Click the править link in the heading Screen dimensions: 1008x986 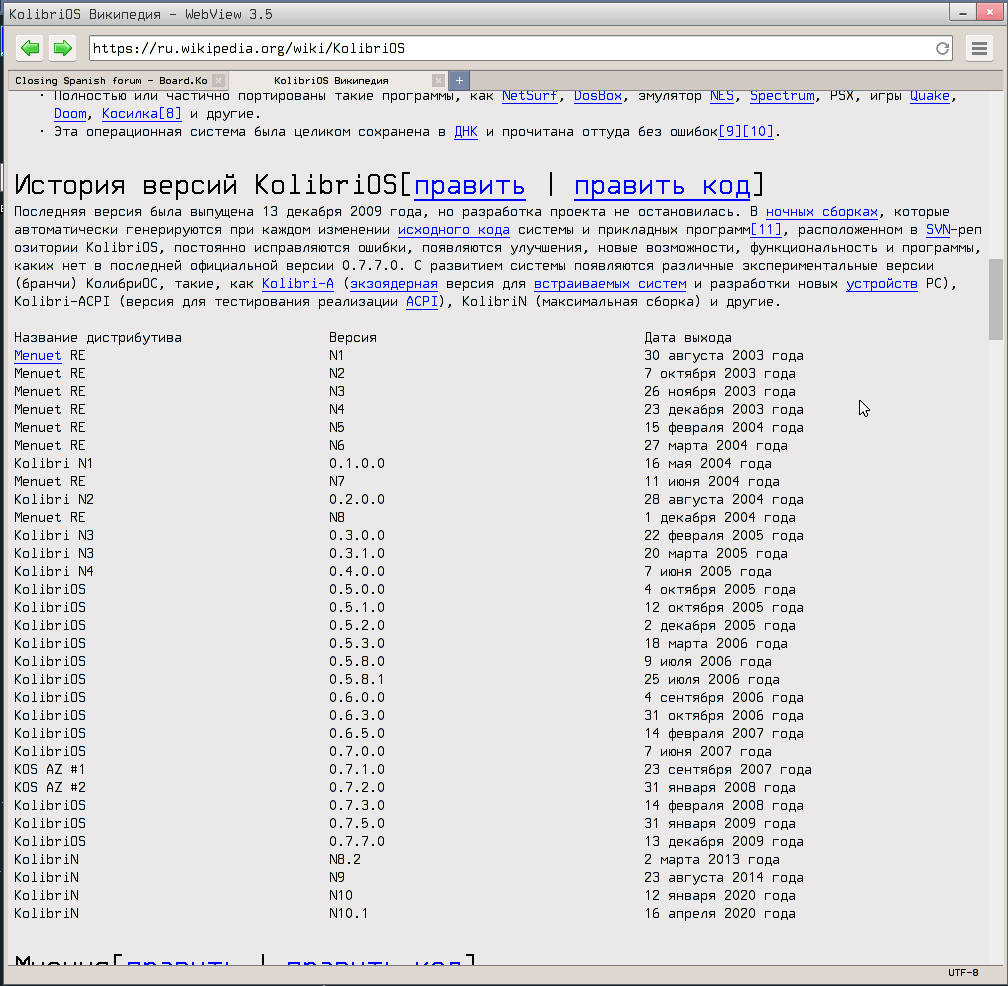tap(471, 186)
